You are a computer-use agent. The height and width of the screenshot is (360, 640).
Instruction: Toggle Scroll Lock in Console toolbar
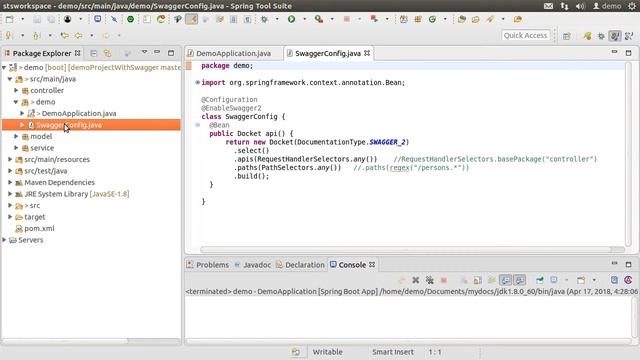pyautogui.click(x=478, y=280)
